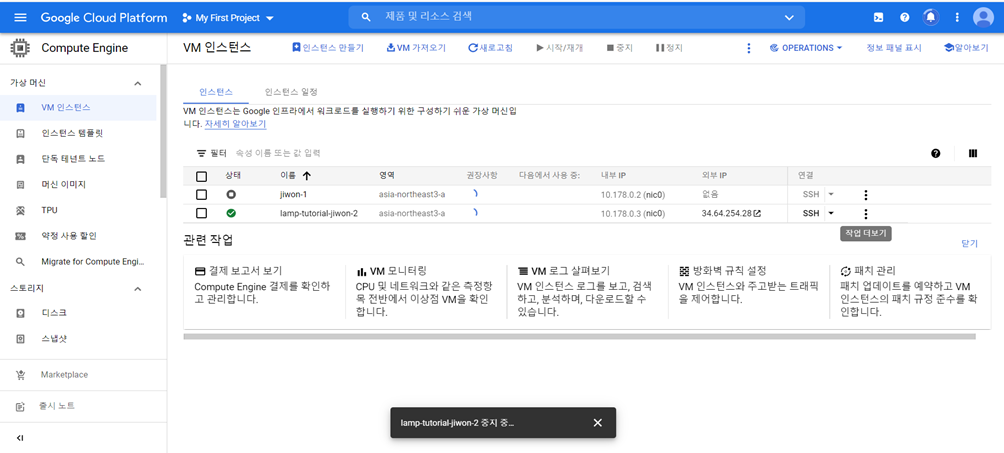Viewport: 1004px width, 453px height.
Task: Focus the product and resource search field
Action: [x=576, y=17]
